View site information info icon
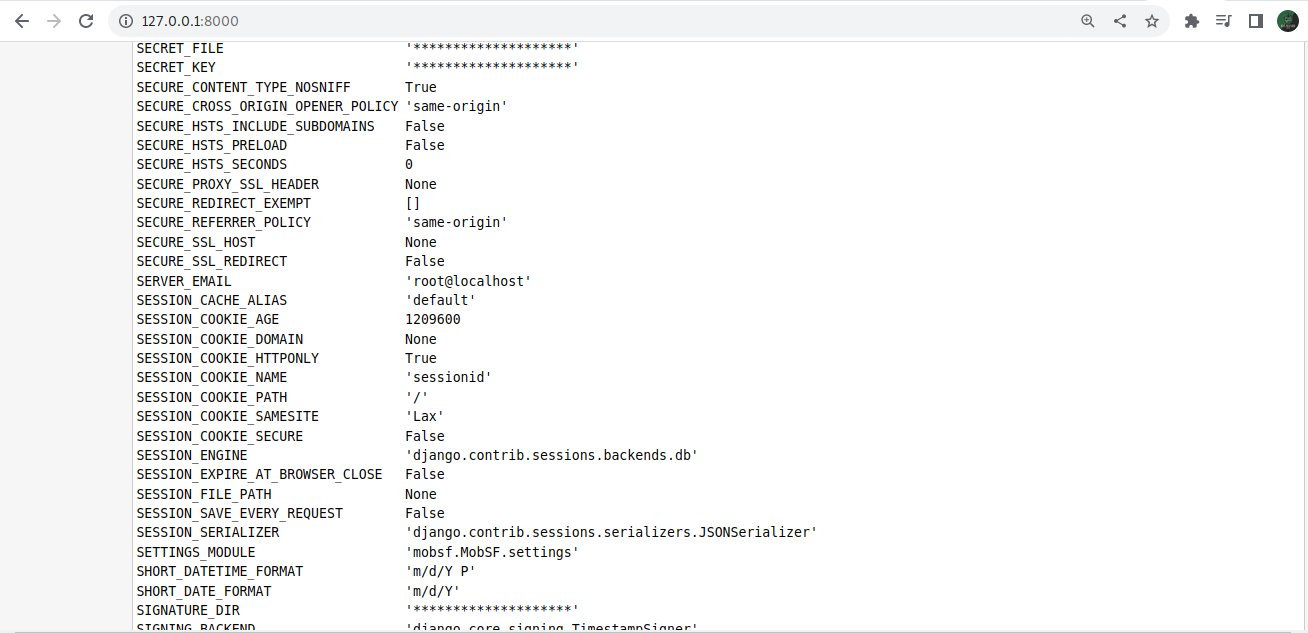 click(123, 20)
